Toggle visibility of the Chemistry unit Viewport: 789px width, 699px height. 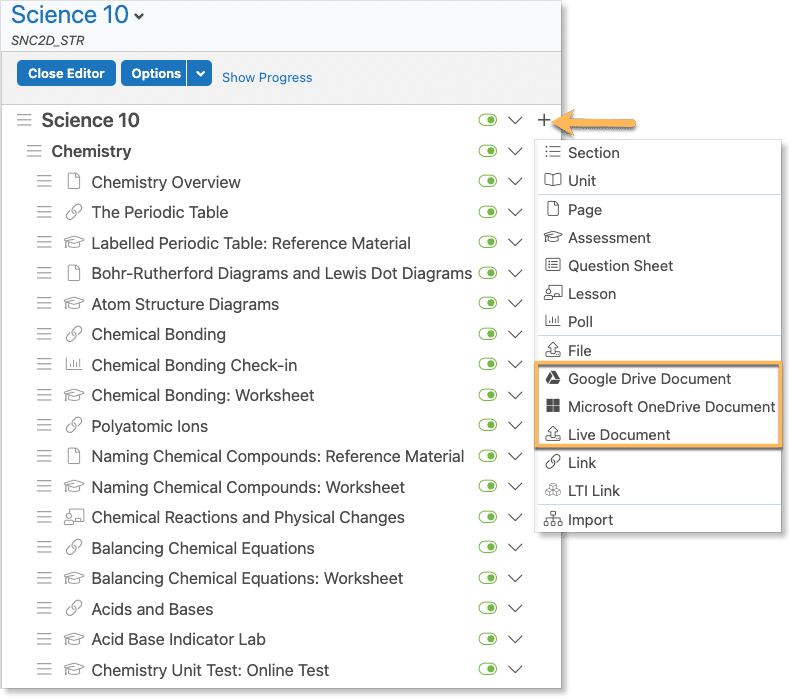coord(488,152)
